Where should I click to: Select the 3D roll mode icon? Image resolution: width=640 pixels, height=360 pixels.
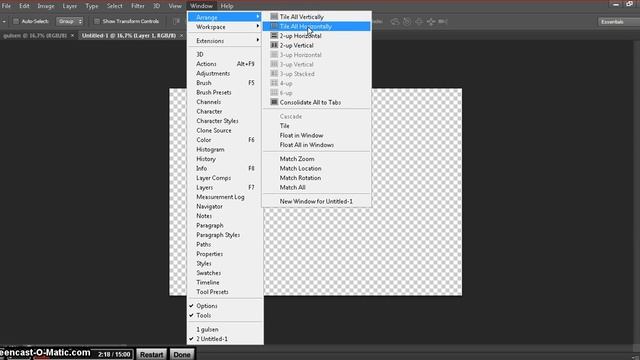click(407, 21)
